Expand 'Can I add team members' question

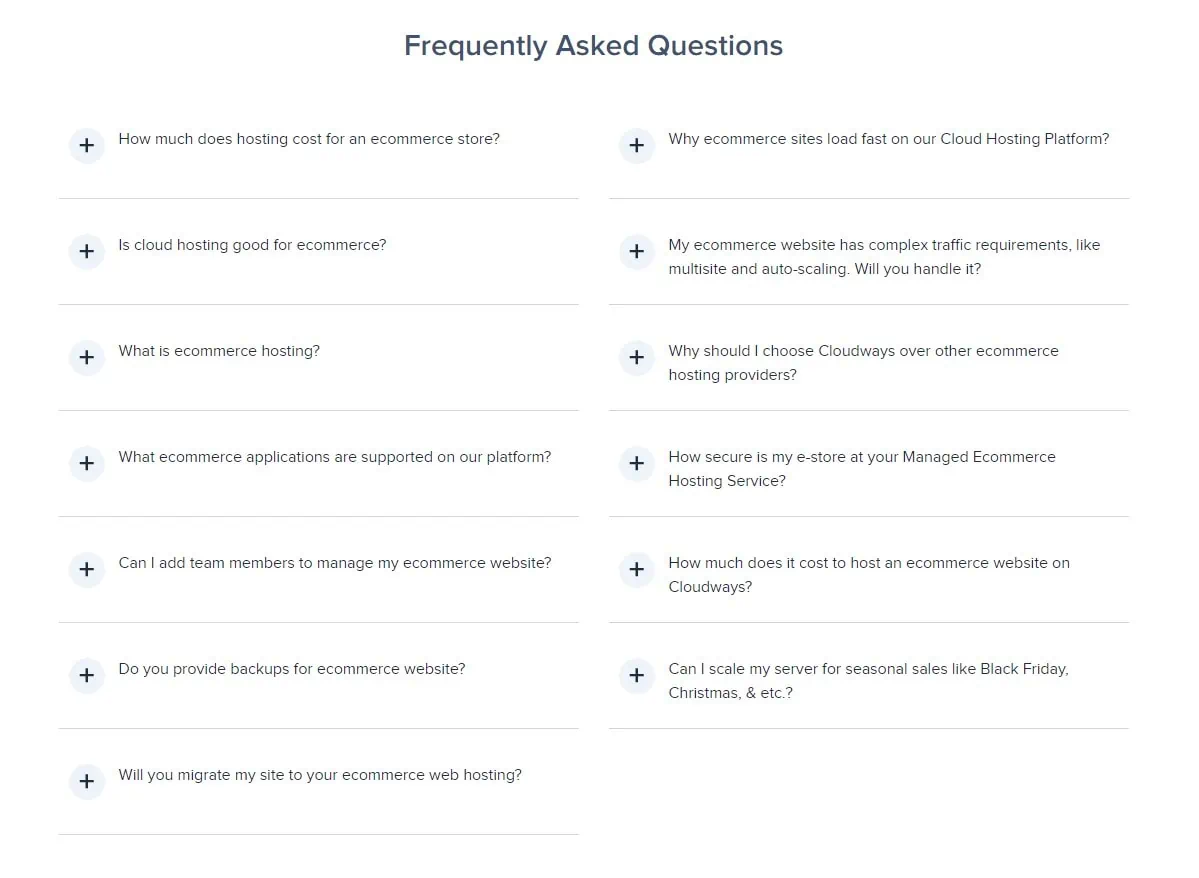87,569
